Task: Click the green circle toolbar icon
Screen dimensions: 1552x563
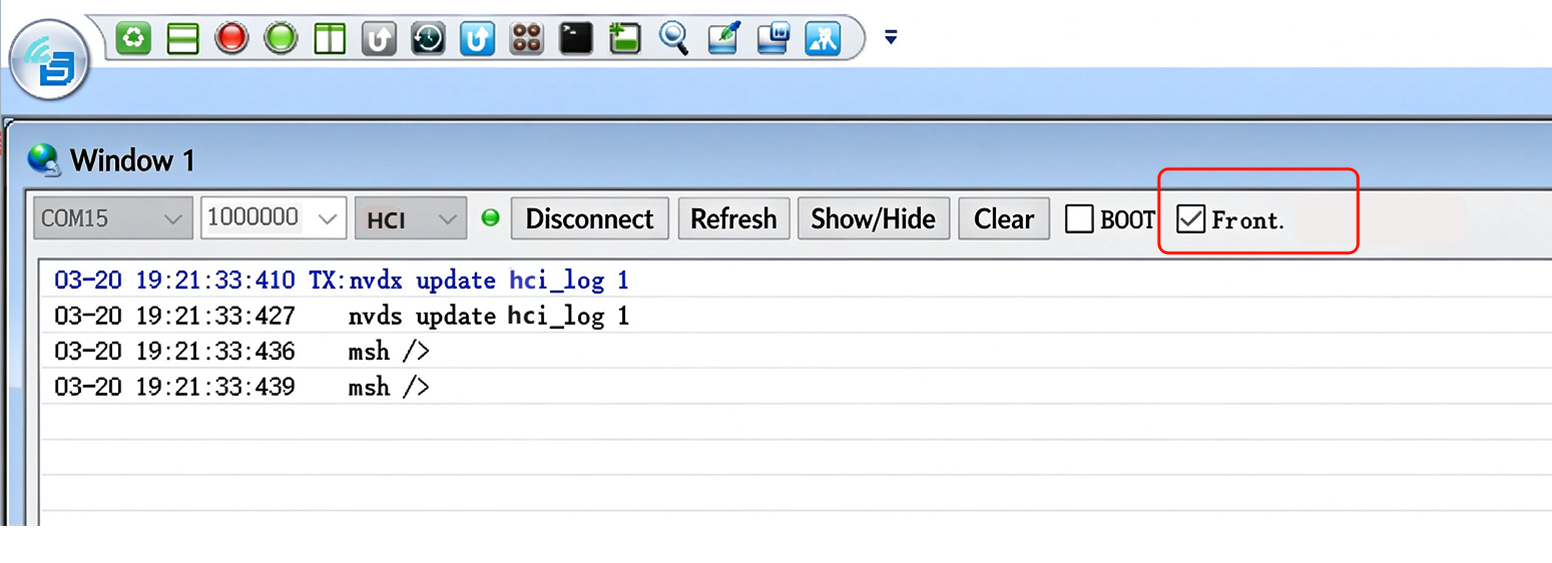Action: pos(281,39)
